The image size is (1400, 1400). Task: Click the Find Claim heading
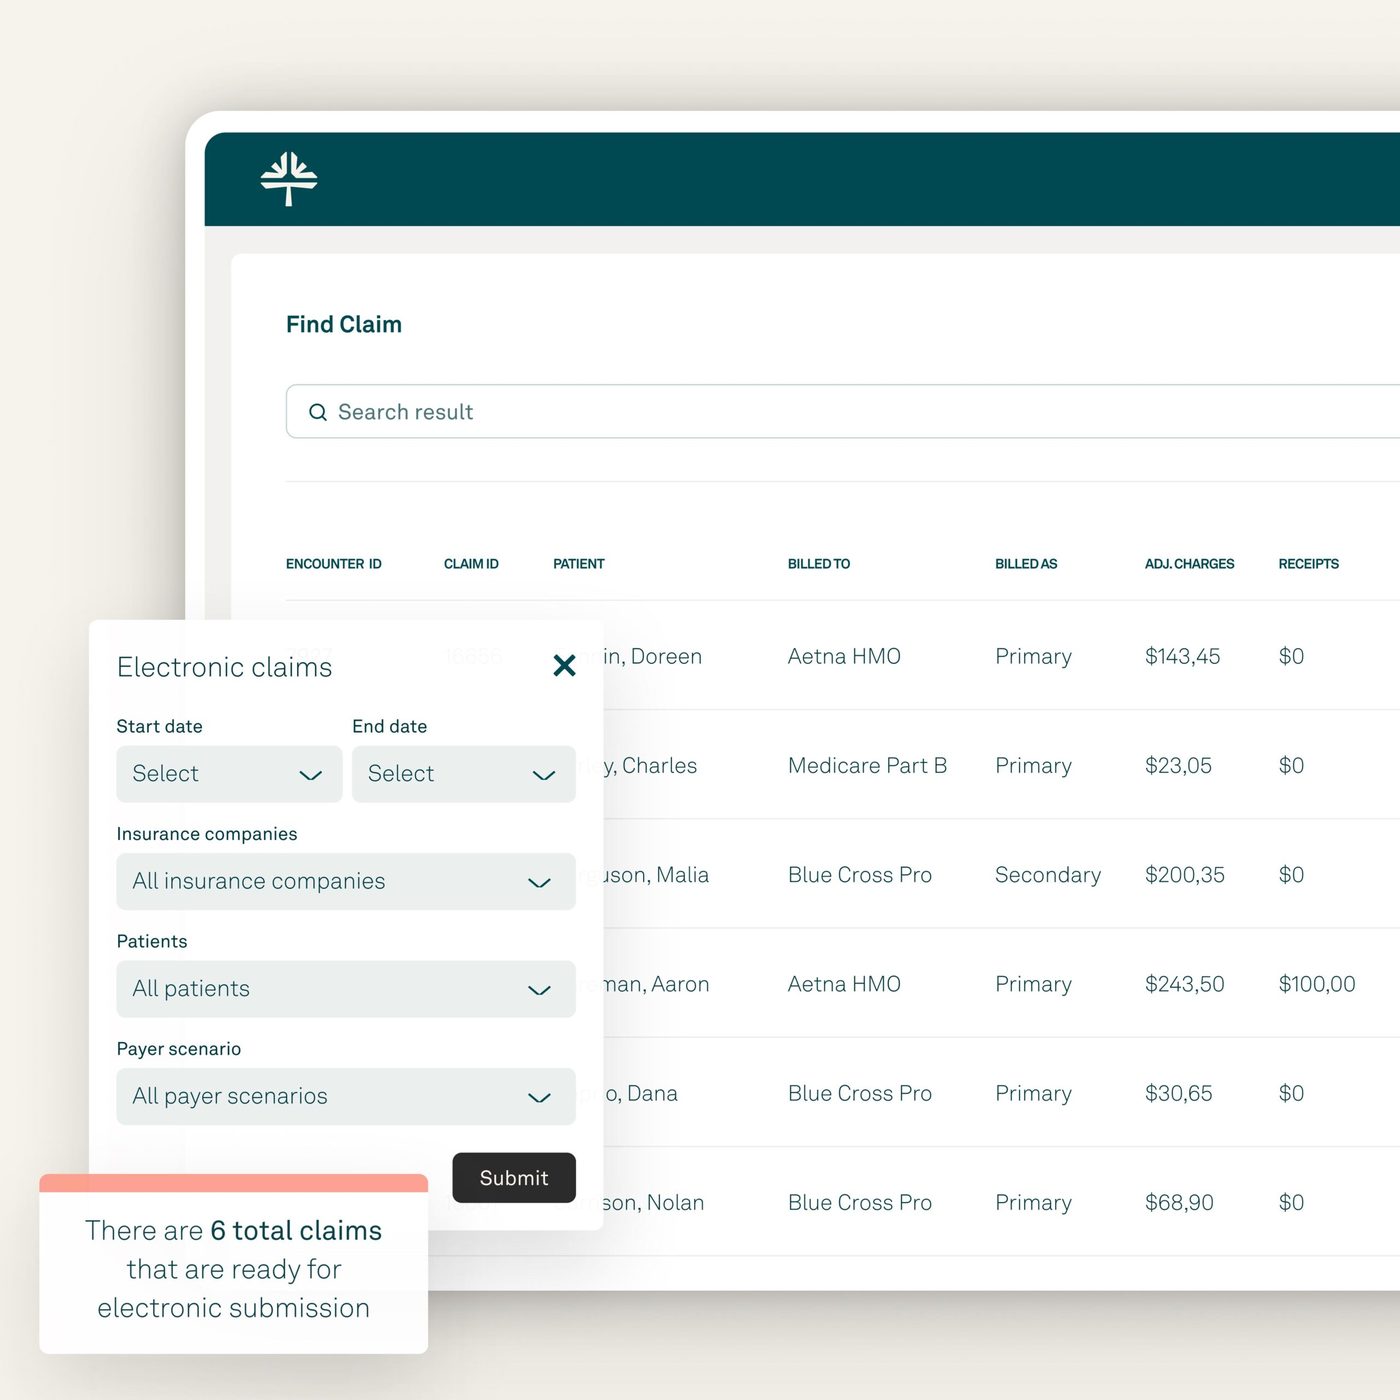point(344,324)
